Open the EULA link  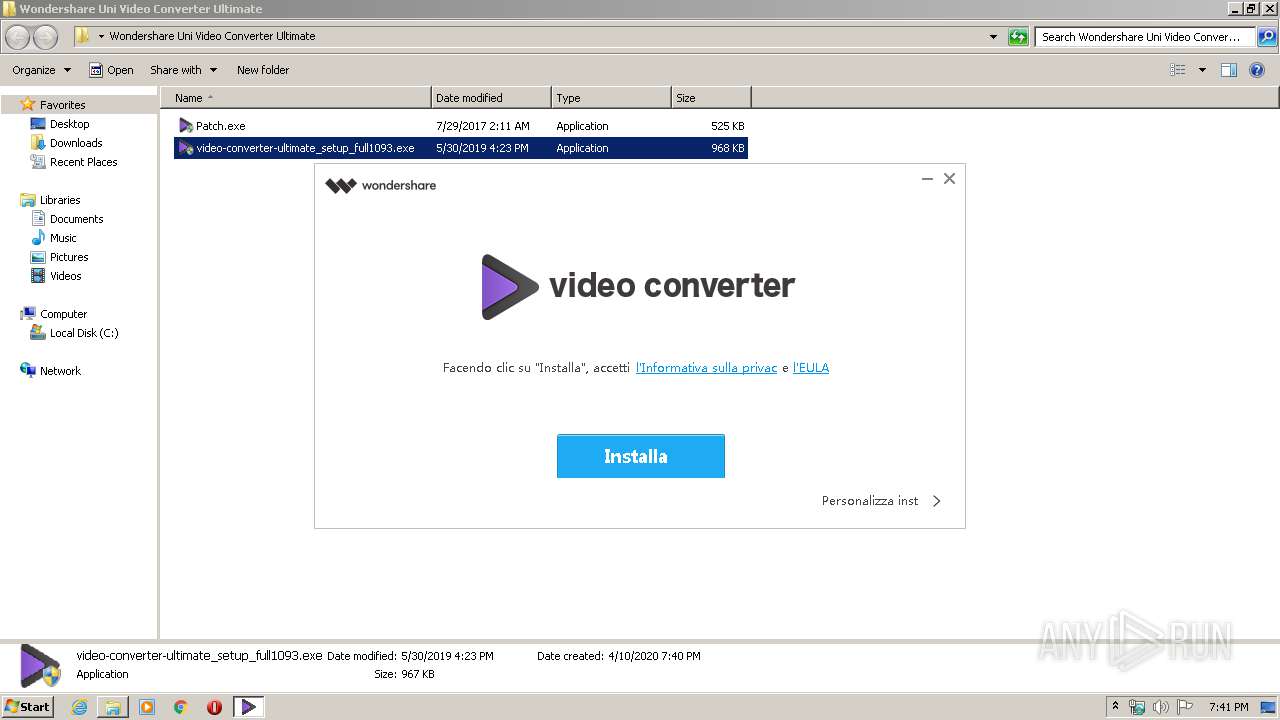coord(811,368)
